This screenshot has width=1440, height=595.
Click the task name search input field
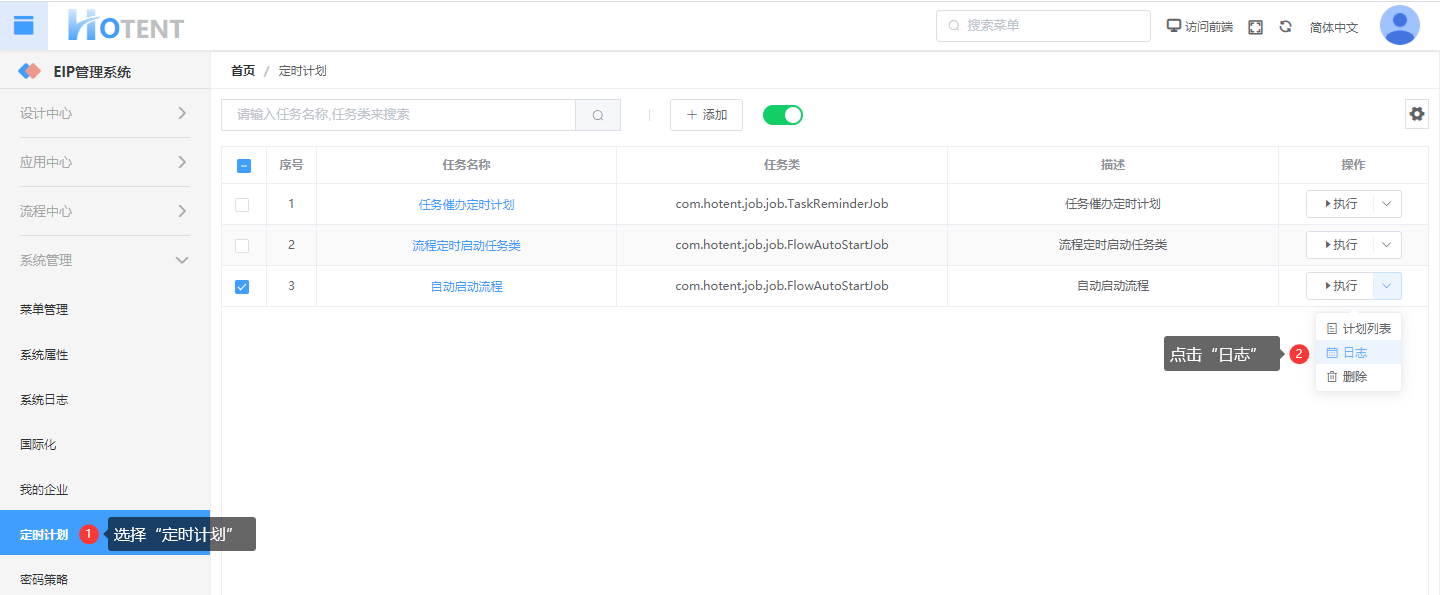coord(398,115)
